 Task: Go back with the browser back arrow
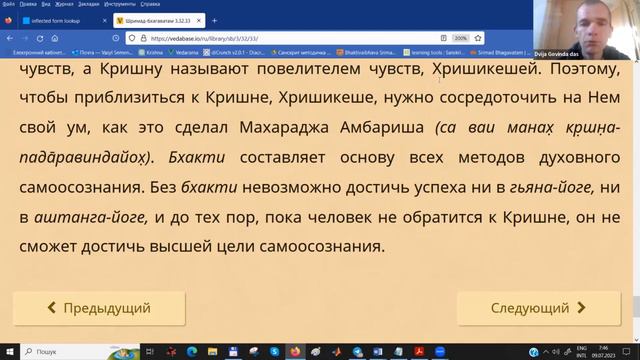tap(10, 38)
